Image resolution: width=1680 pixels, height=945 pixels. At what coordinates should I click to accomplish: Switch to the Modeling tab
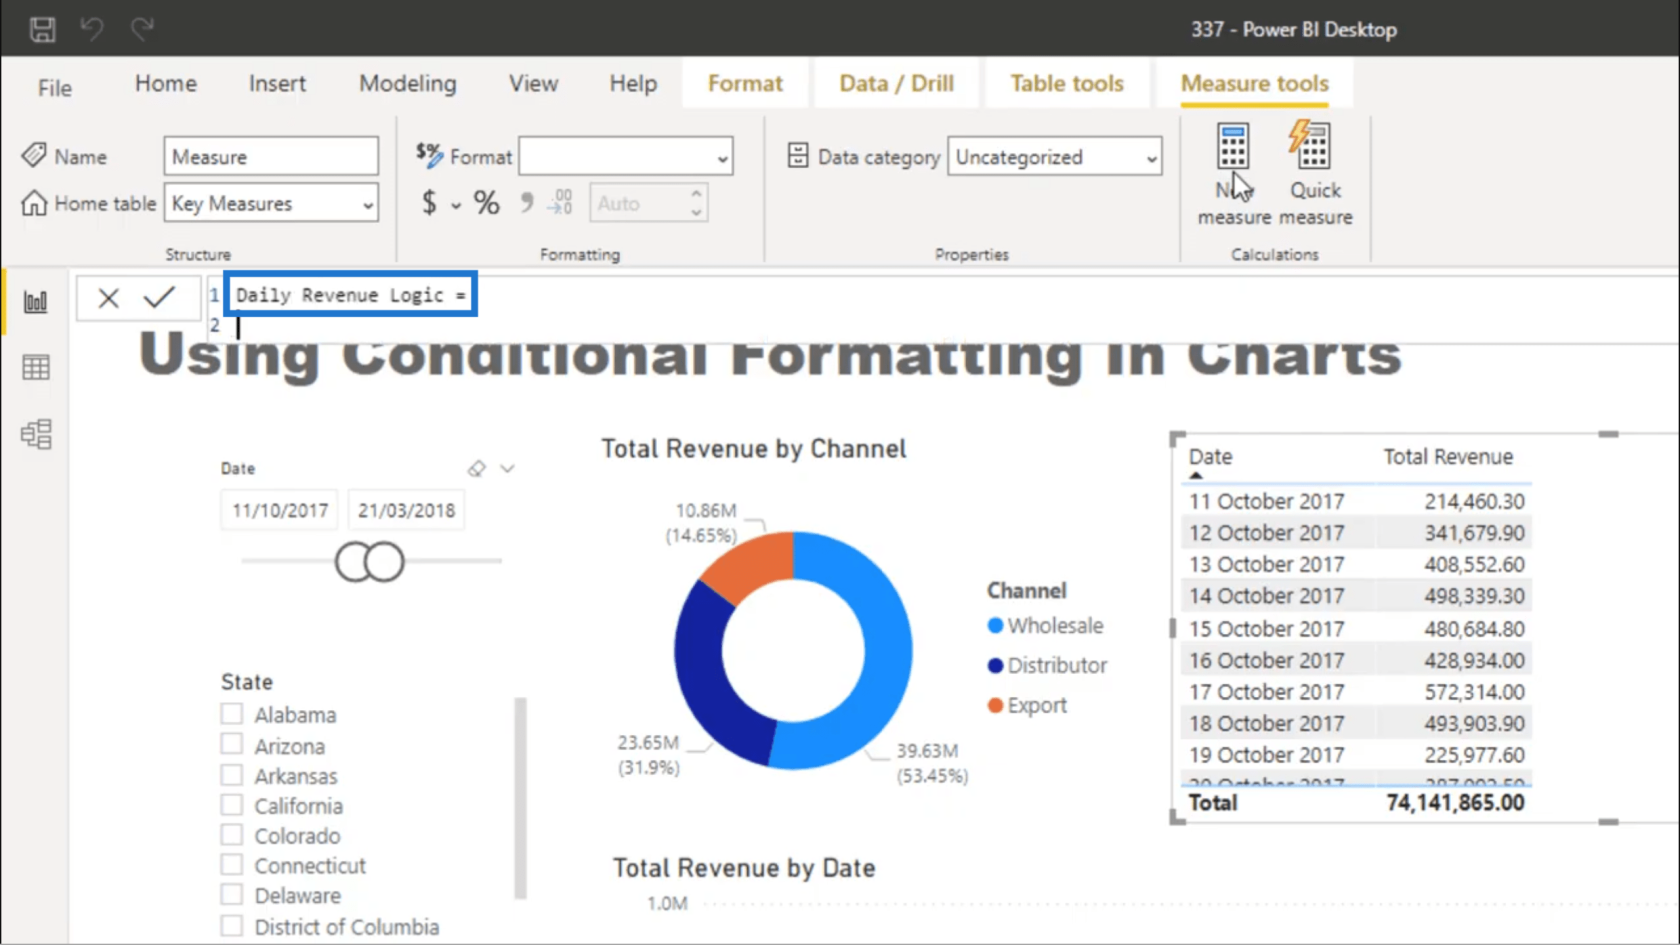pyautogui.click(x=407, y=84)
